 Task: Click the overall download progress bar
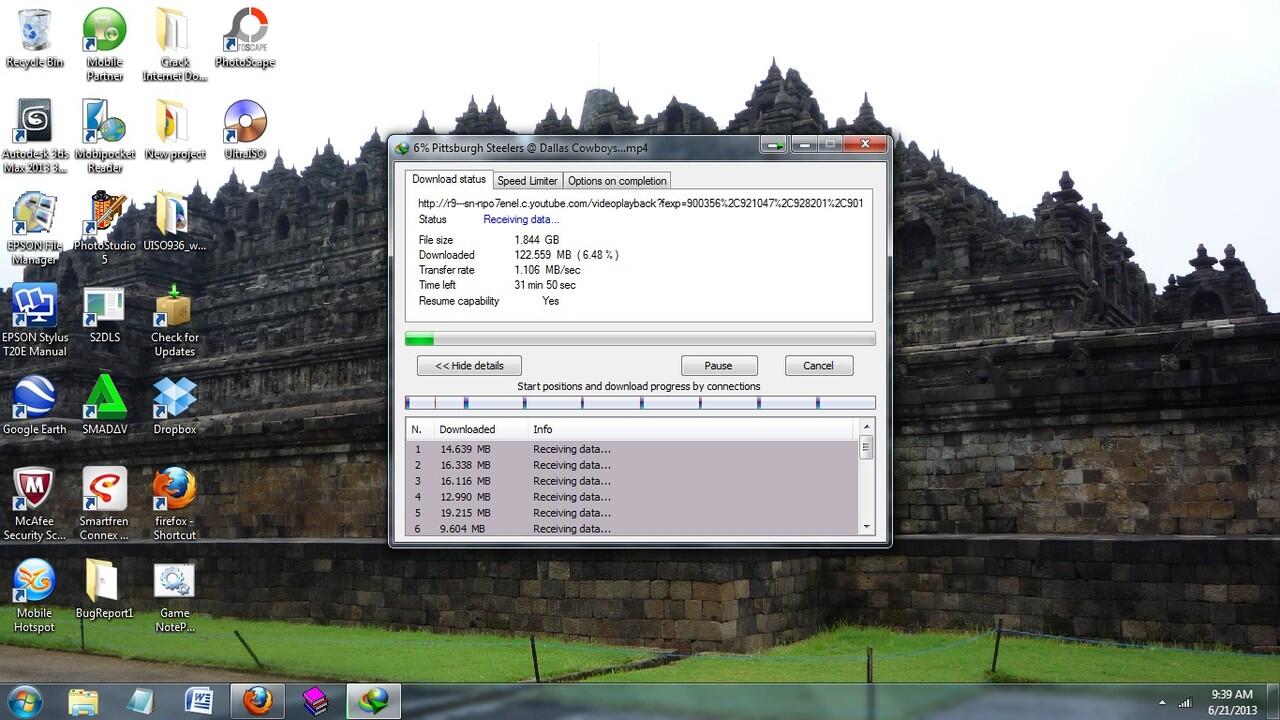pos(640,340)
